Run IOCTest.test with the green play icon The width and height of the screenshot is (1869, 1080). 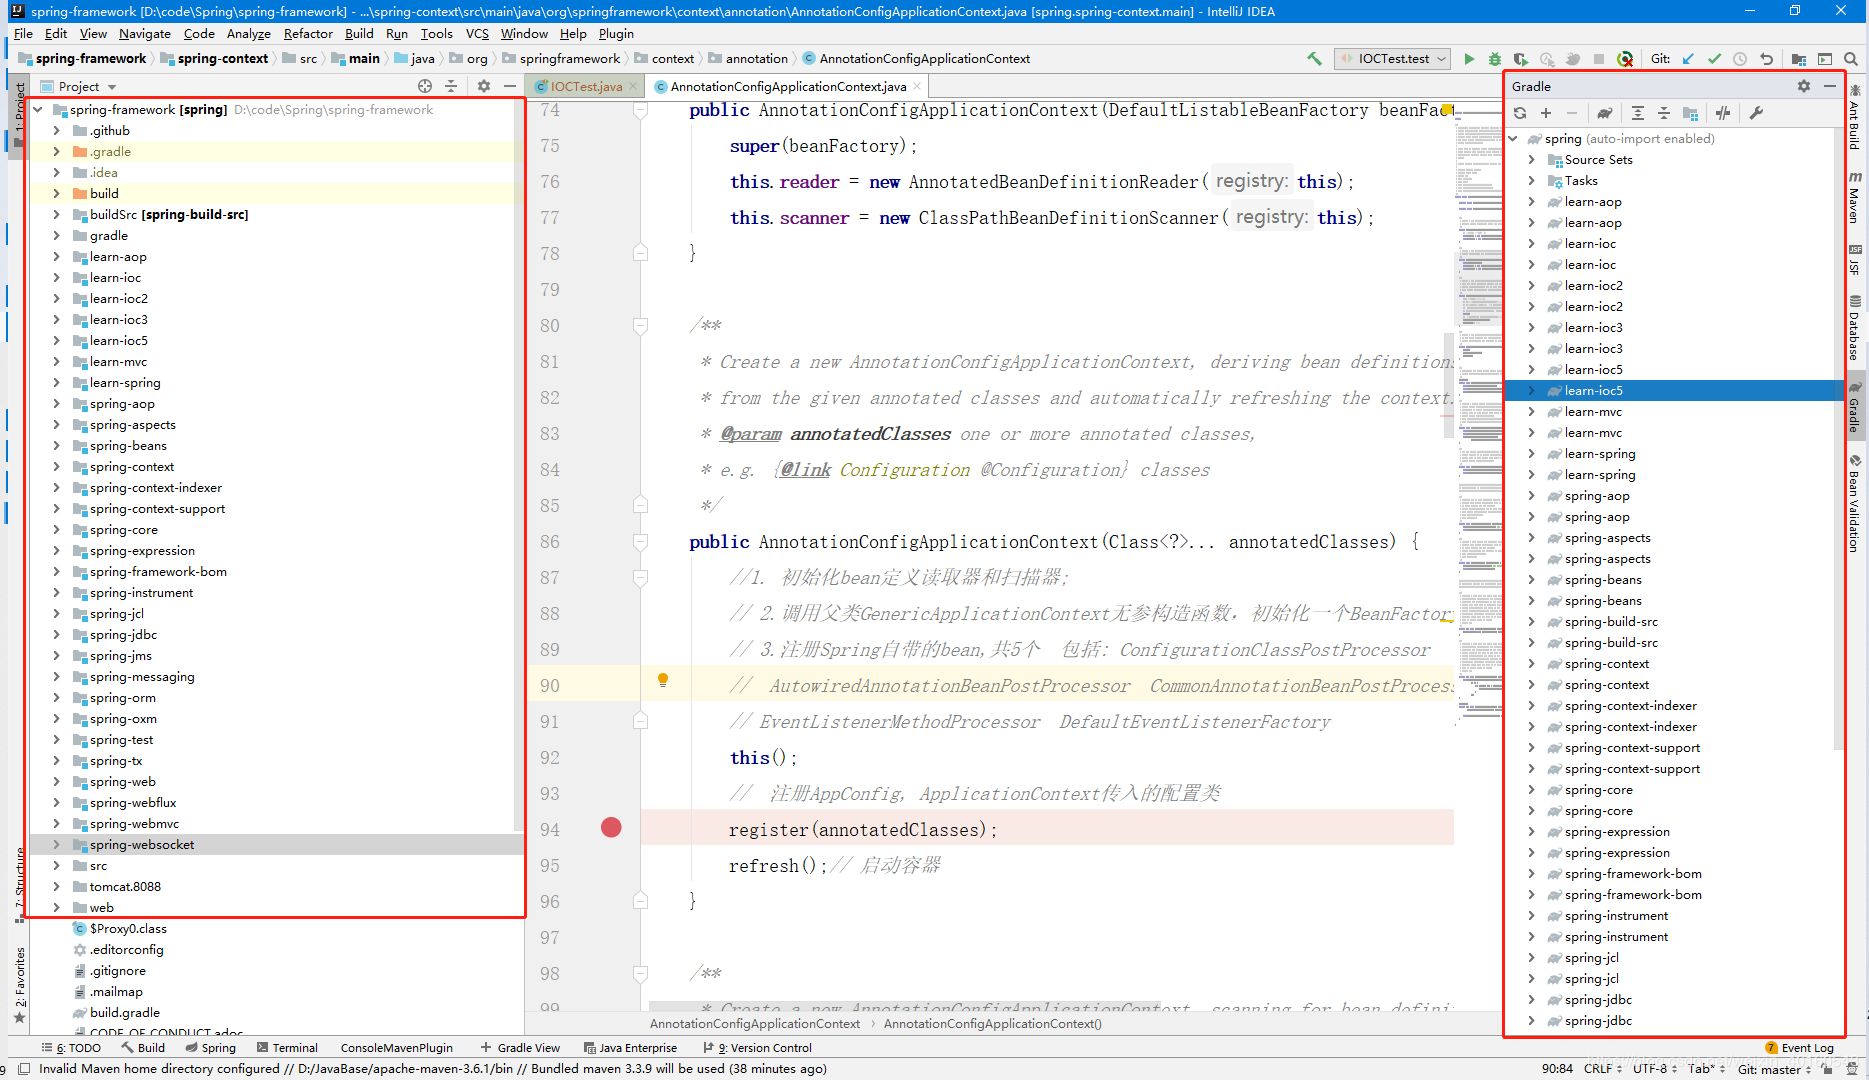(1469, 59)
